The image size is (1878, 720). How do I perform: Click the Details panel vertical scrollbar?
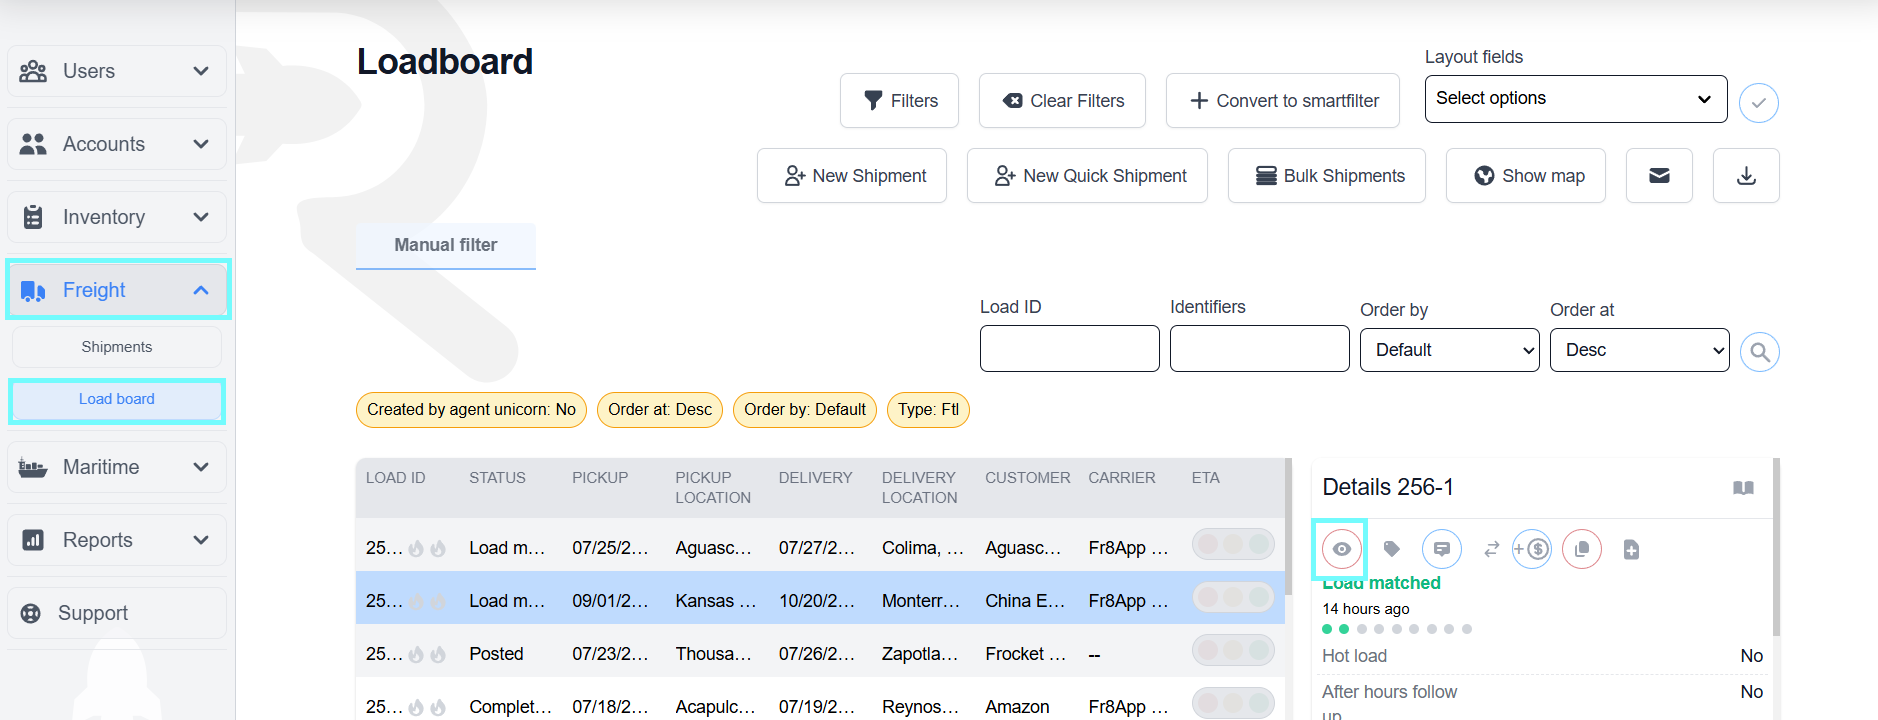(1777, 547)
